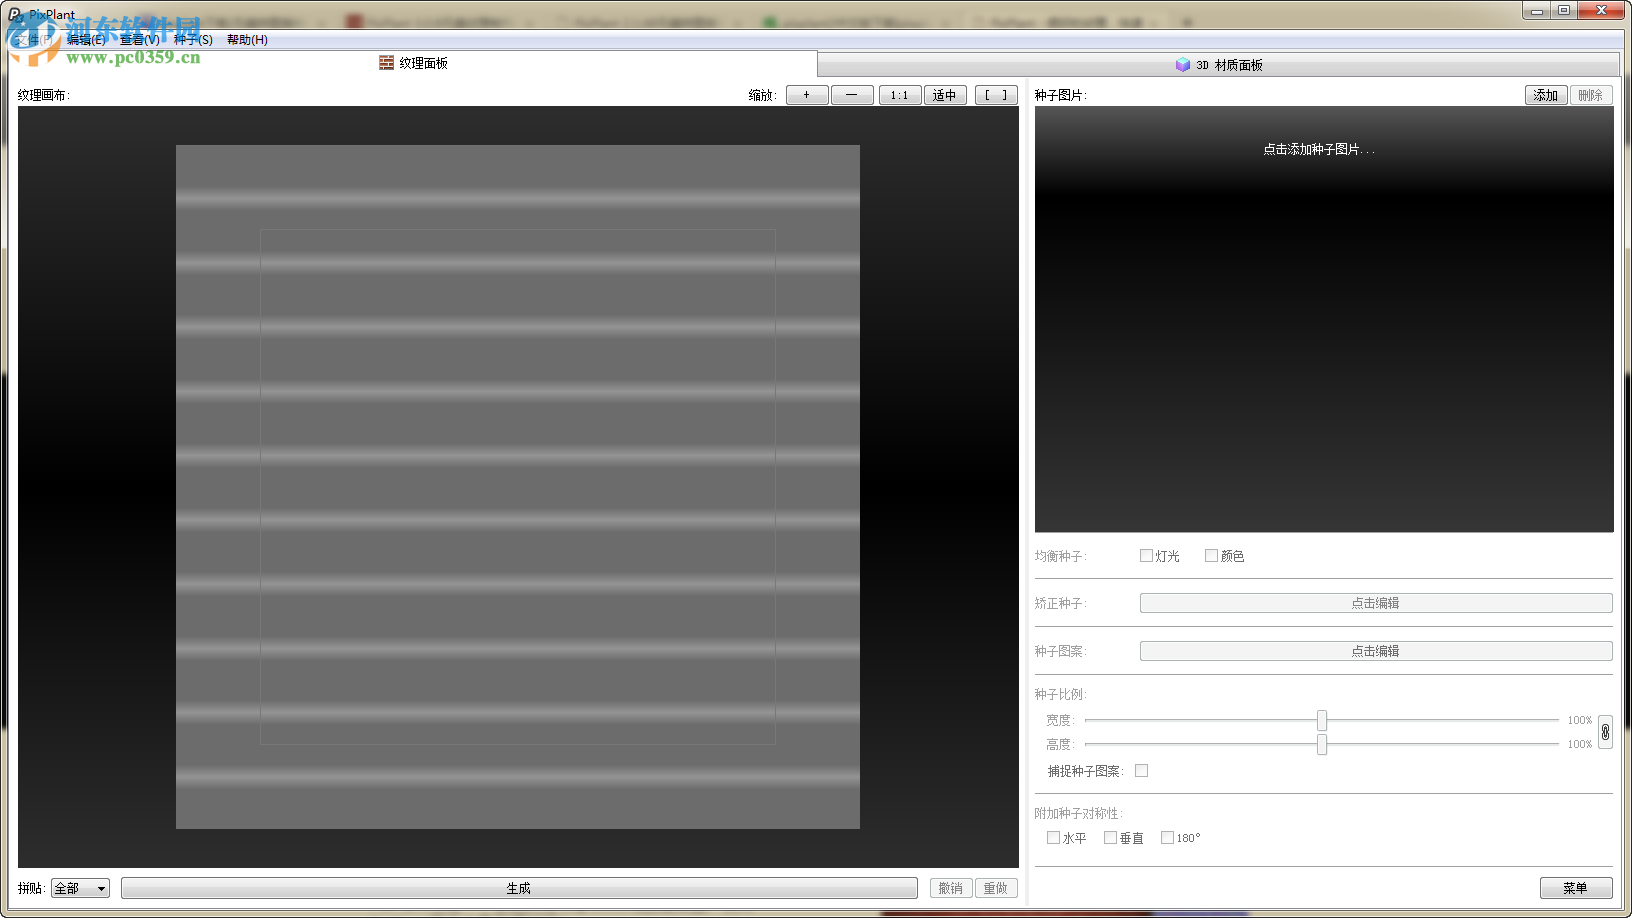
Task: Click the 高度 seed scale slider handle
Action: 1322,744
